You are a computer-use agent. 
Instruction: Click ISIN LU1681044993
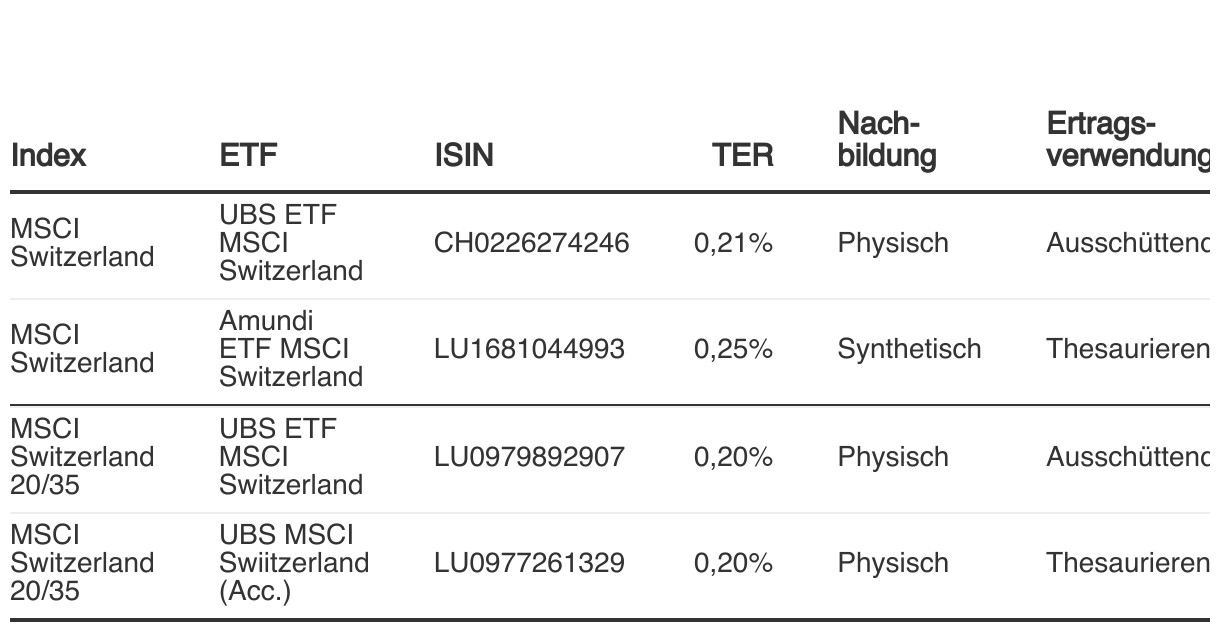pyautogui.click(x=529, y=350)
